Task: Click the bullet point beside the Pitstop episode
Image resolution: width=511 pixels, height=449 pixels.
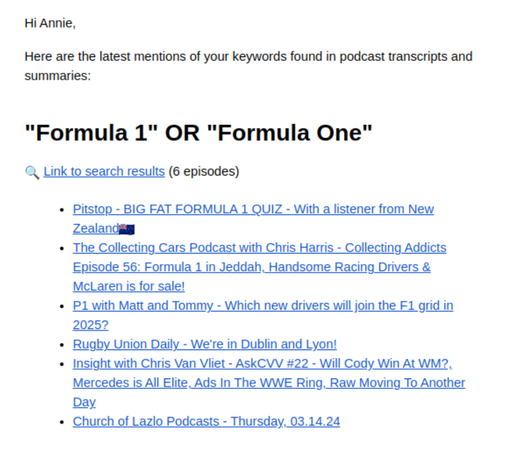Action: point(62,210)
